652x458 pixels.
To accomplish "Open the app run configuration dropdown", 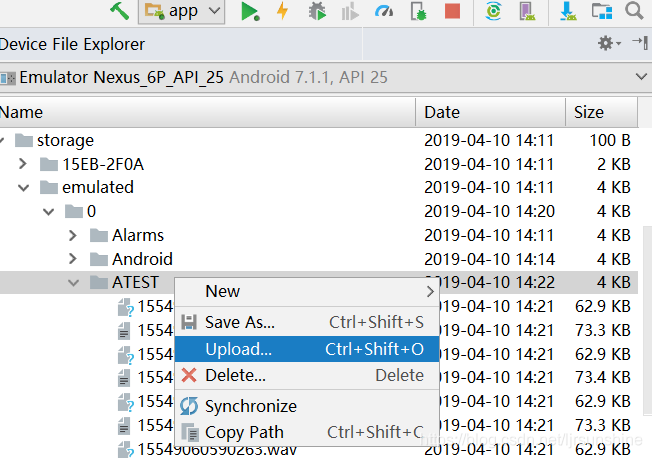I will coord(182,11).
